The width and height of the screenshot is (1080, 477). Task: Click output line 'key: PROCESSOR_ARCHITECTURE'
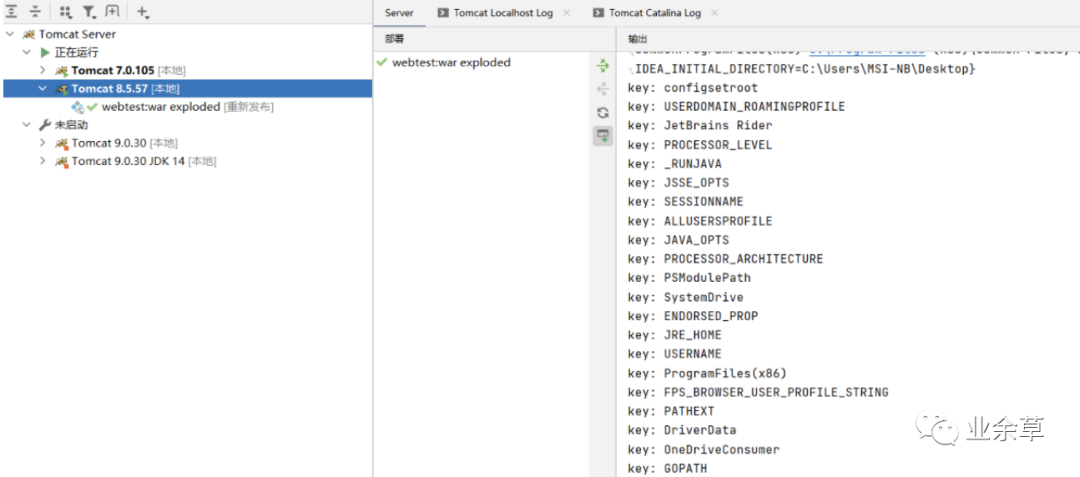(725, 259)
